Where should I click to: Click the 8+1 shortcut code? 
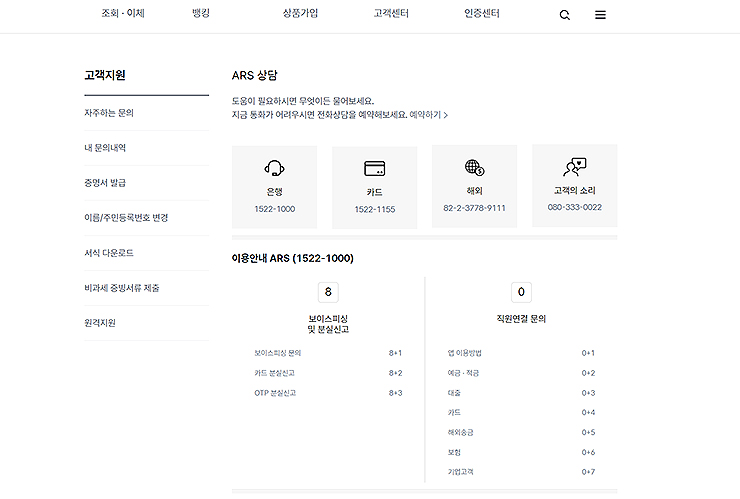pyautogui.click(x=395, y=353)
